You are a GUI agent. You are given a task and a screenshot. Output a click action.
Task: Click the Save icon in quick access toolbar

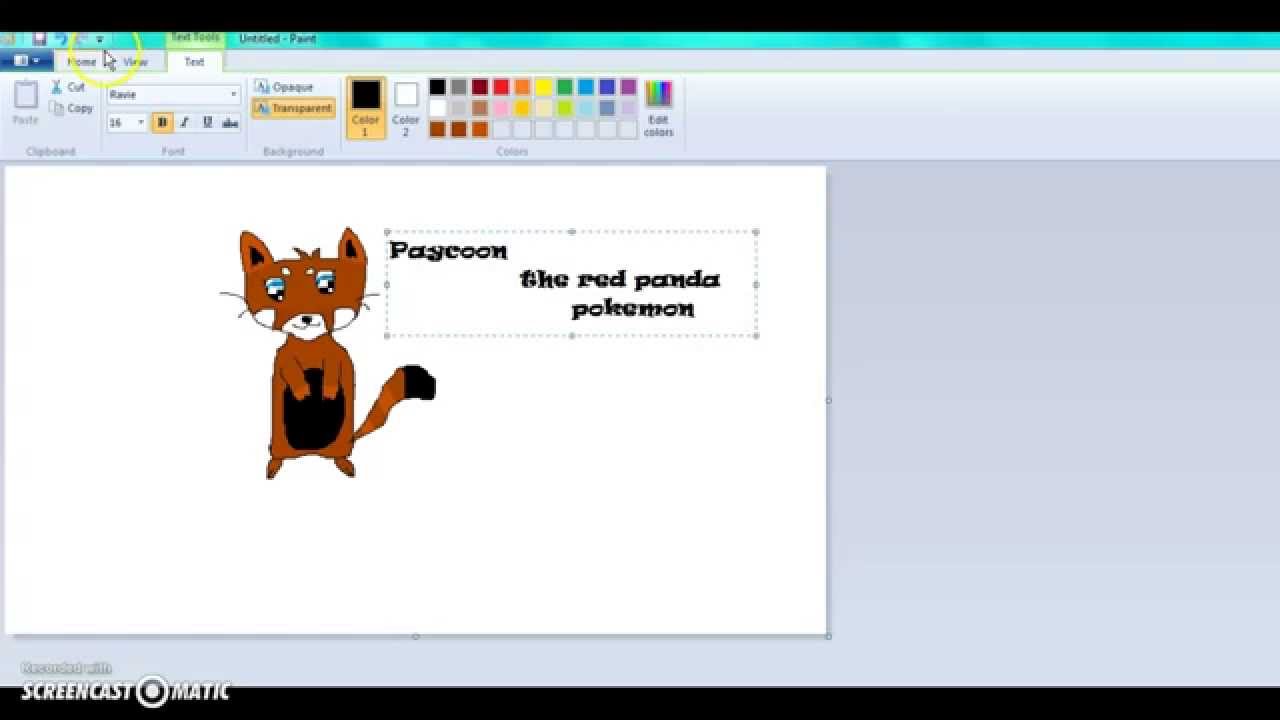tap(39, 39)
